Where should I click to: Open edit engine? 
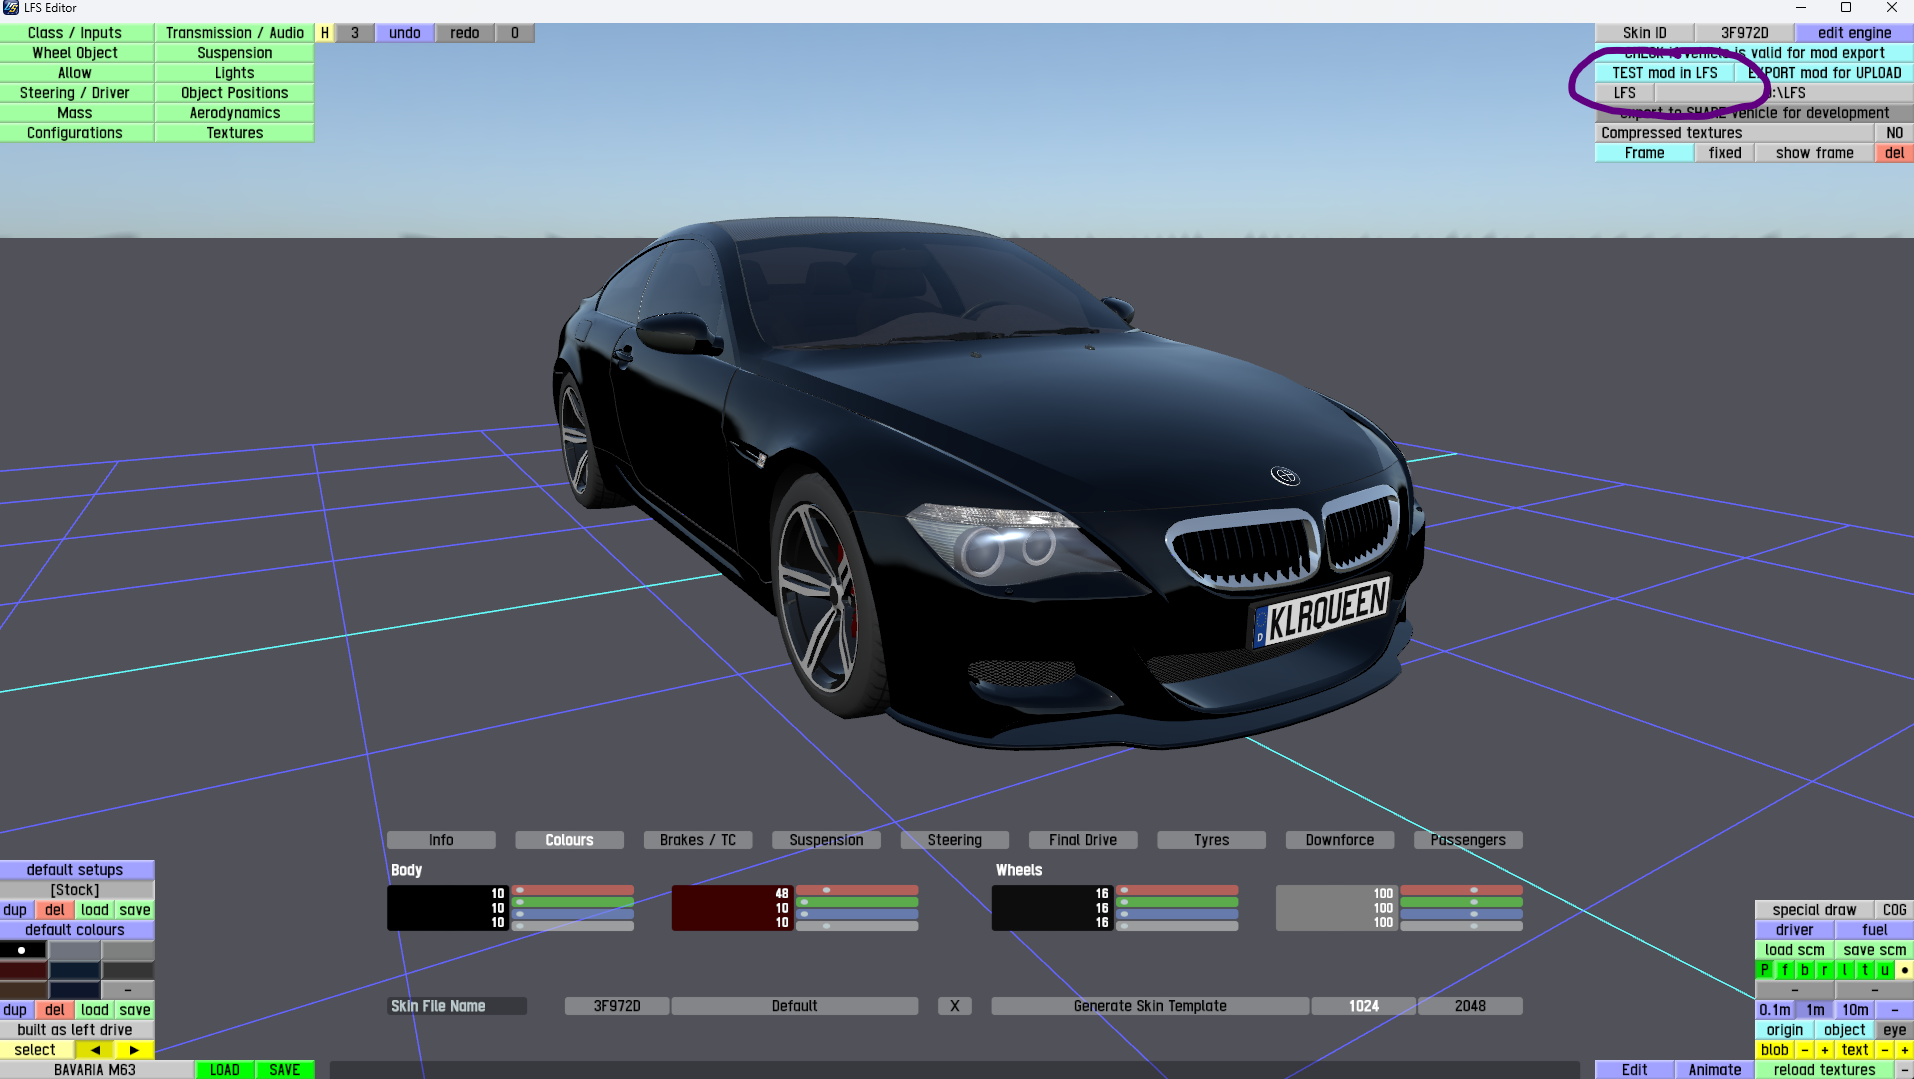pyautogui.click(x=1855, y=33)
